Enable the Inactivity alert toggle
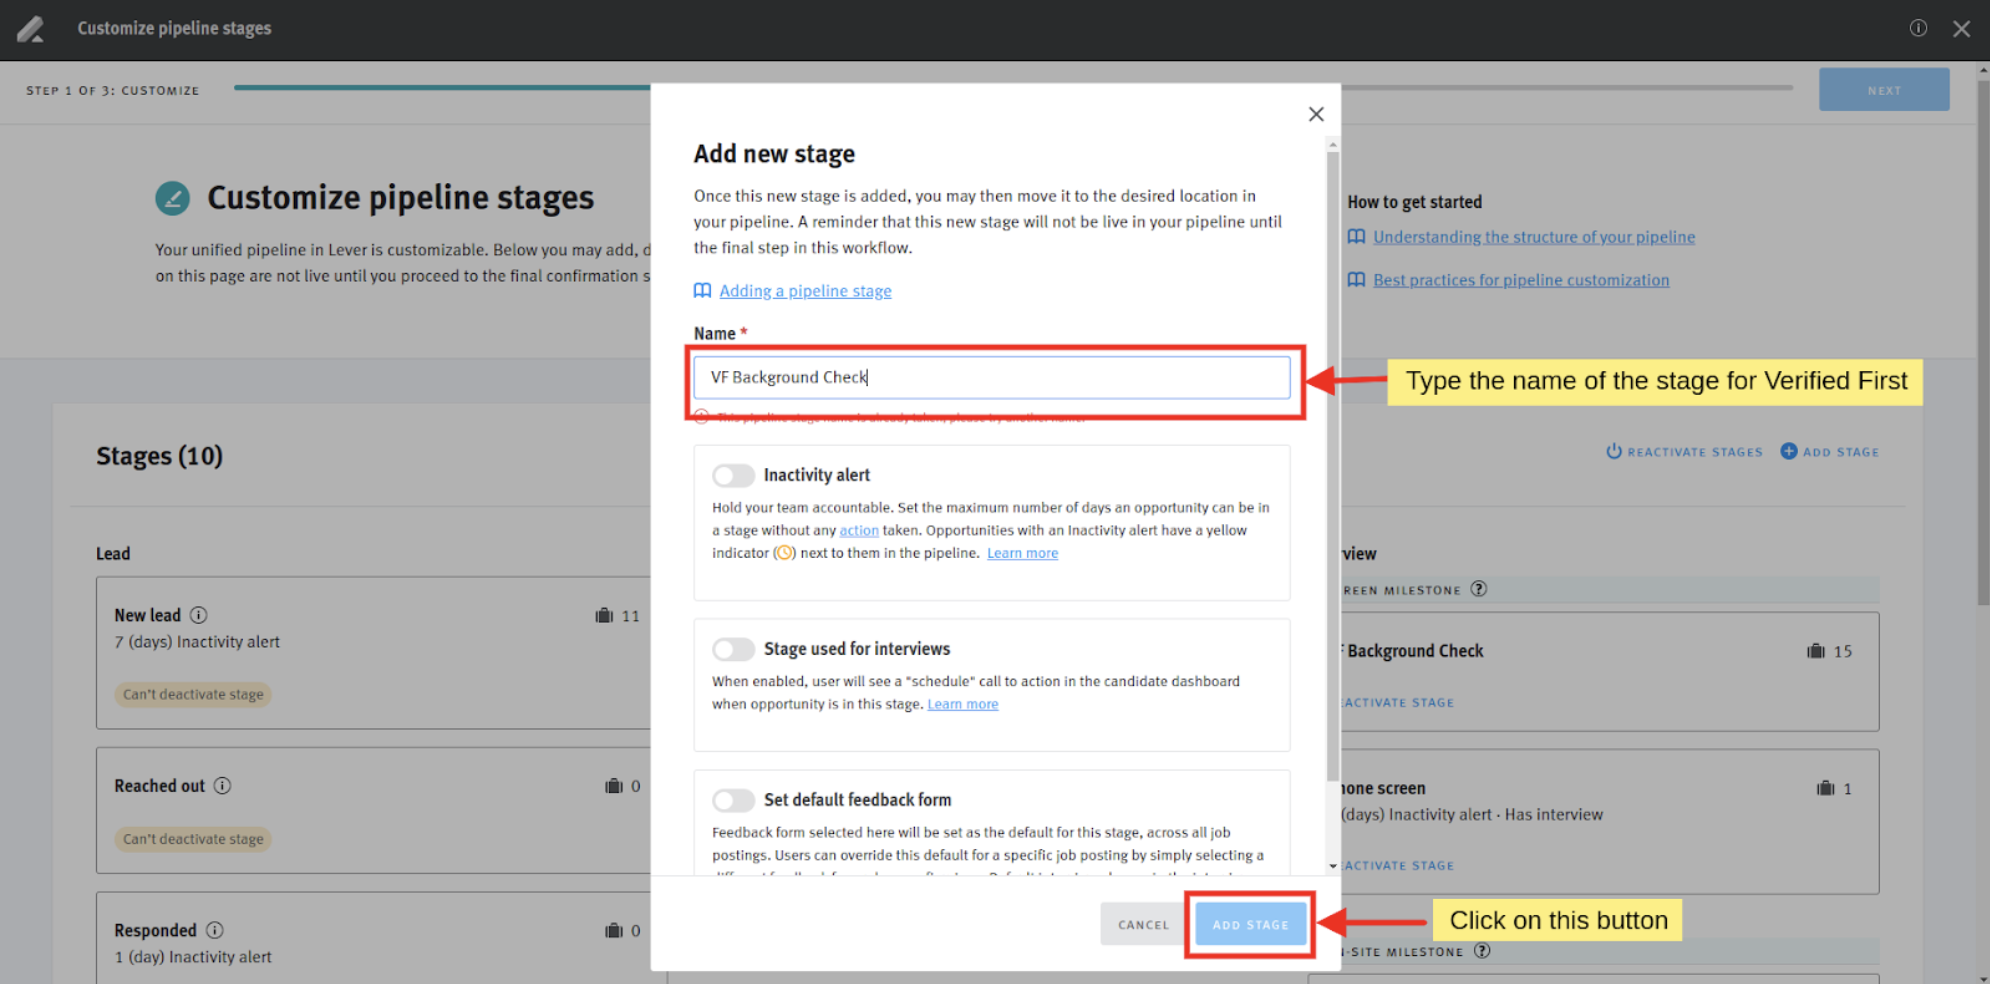 [733, 475]
